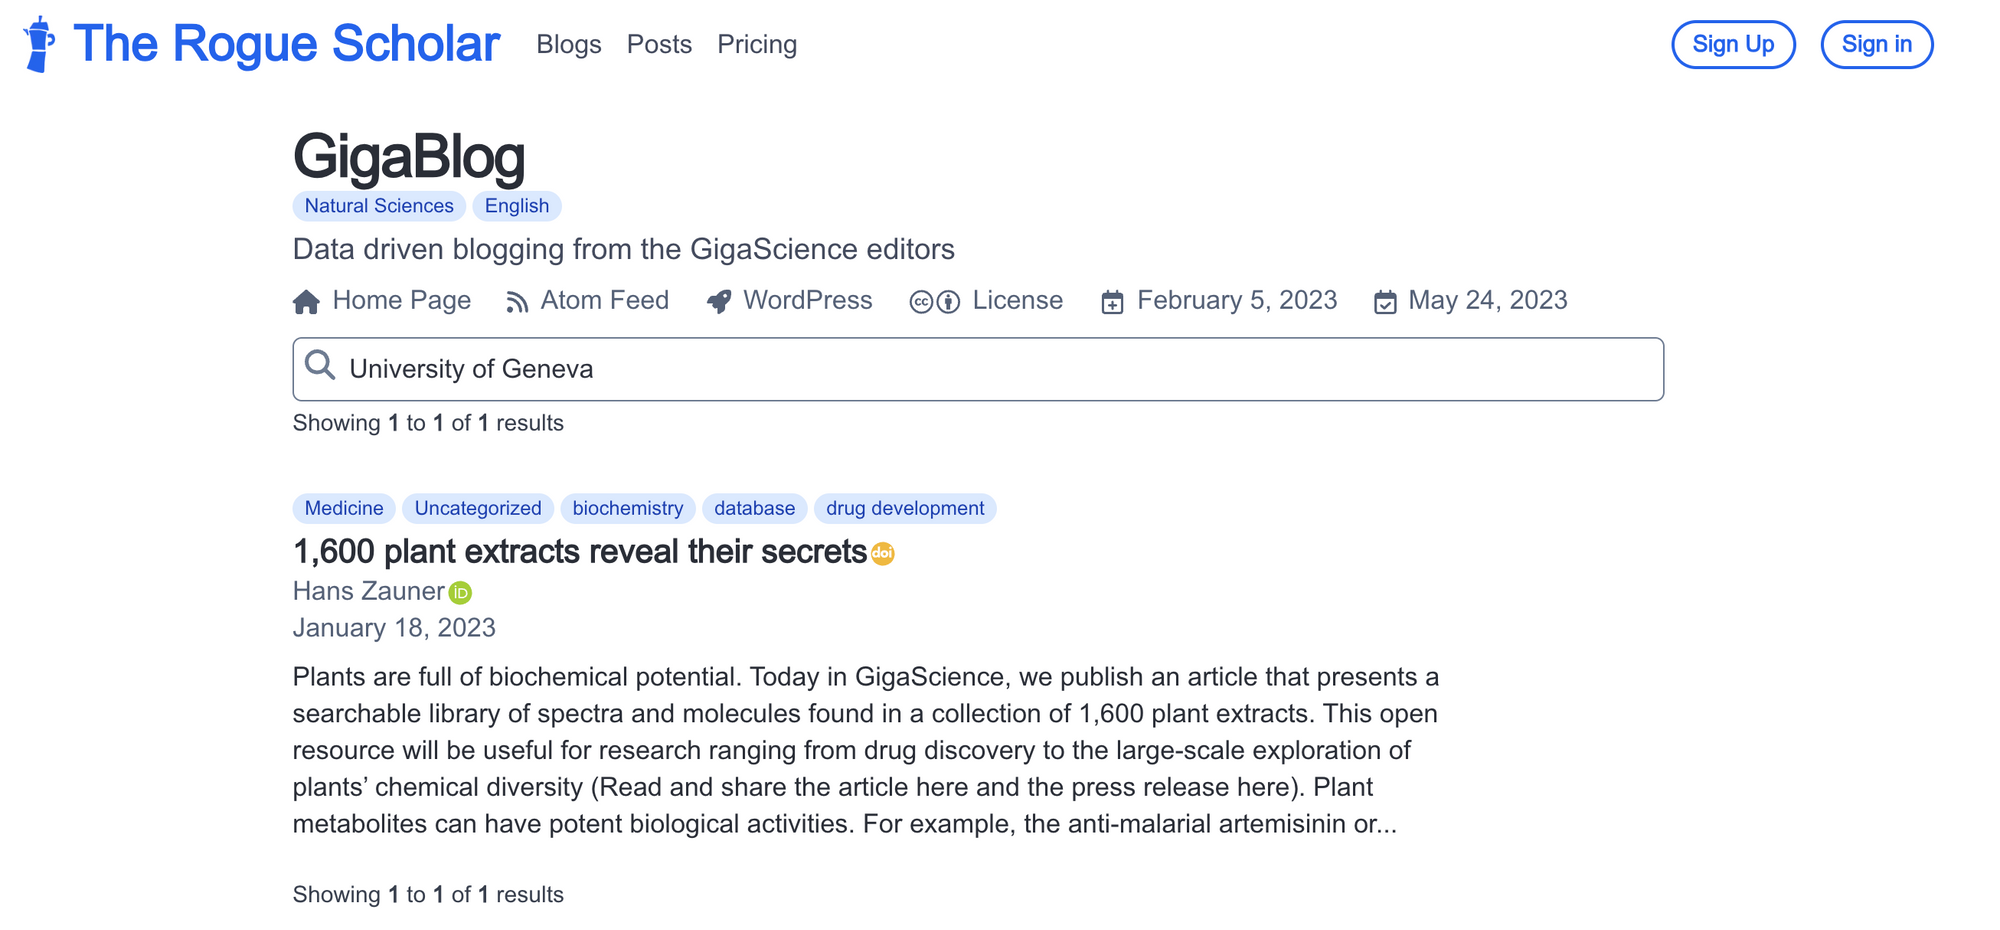This screenshot has height=930, width=2000.
Task: Click the May 24, 2023 calendar-check icon
Action: coord(1385,302)
